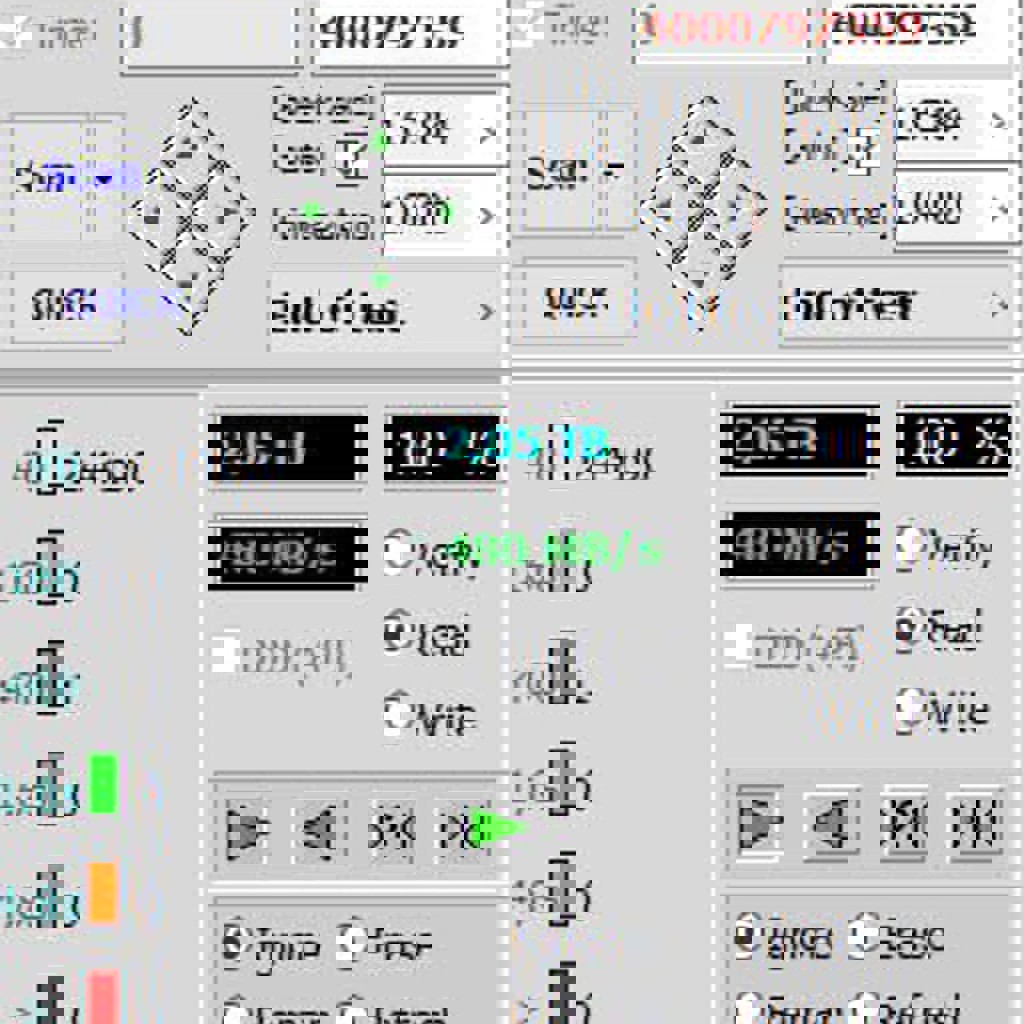Screen dimensions: 1024x1024
Task: Select the Verify radio button in the right panel
Action: pyautogui.click(x=910, y=546)
